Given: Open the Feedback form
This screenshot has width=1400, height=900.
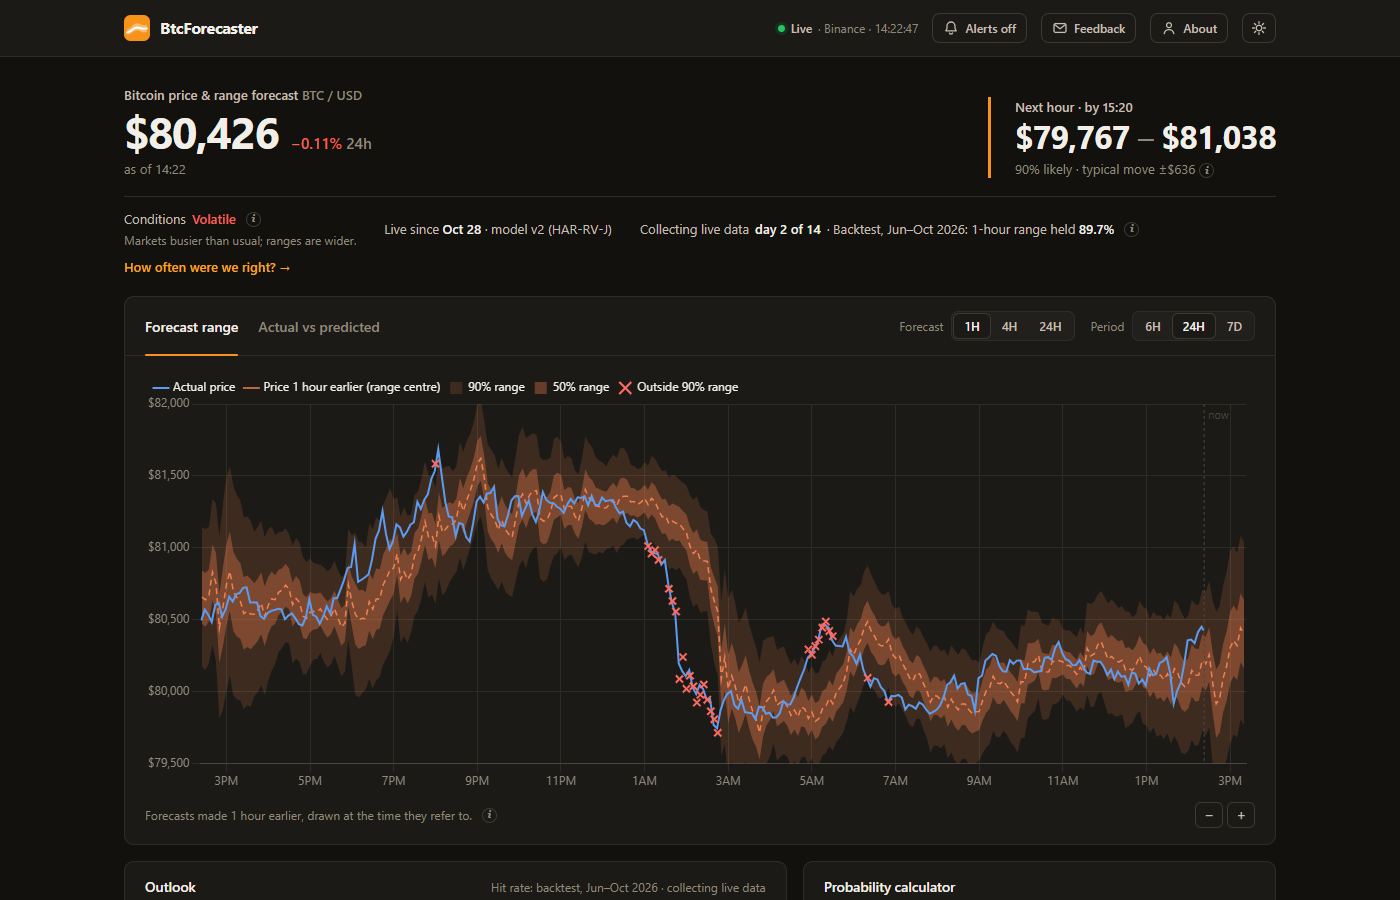Looking at the screenshot, I should coord(1089,28).
